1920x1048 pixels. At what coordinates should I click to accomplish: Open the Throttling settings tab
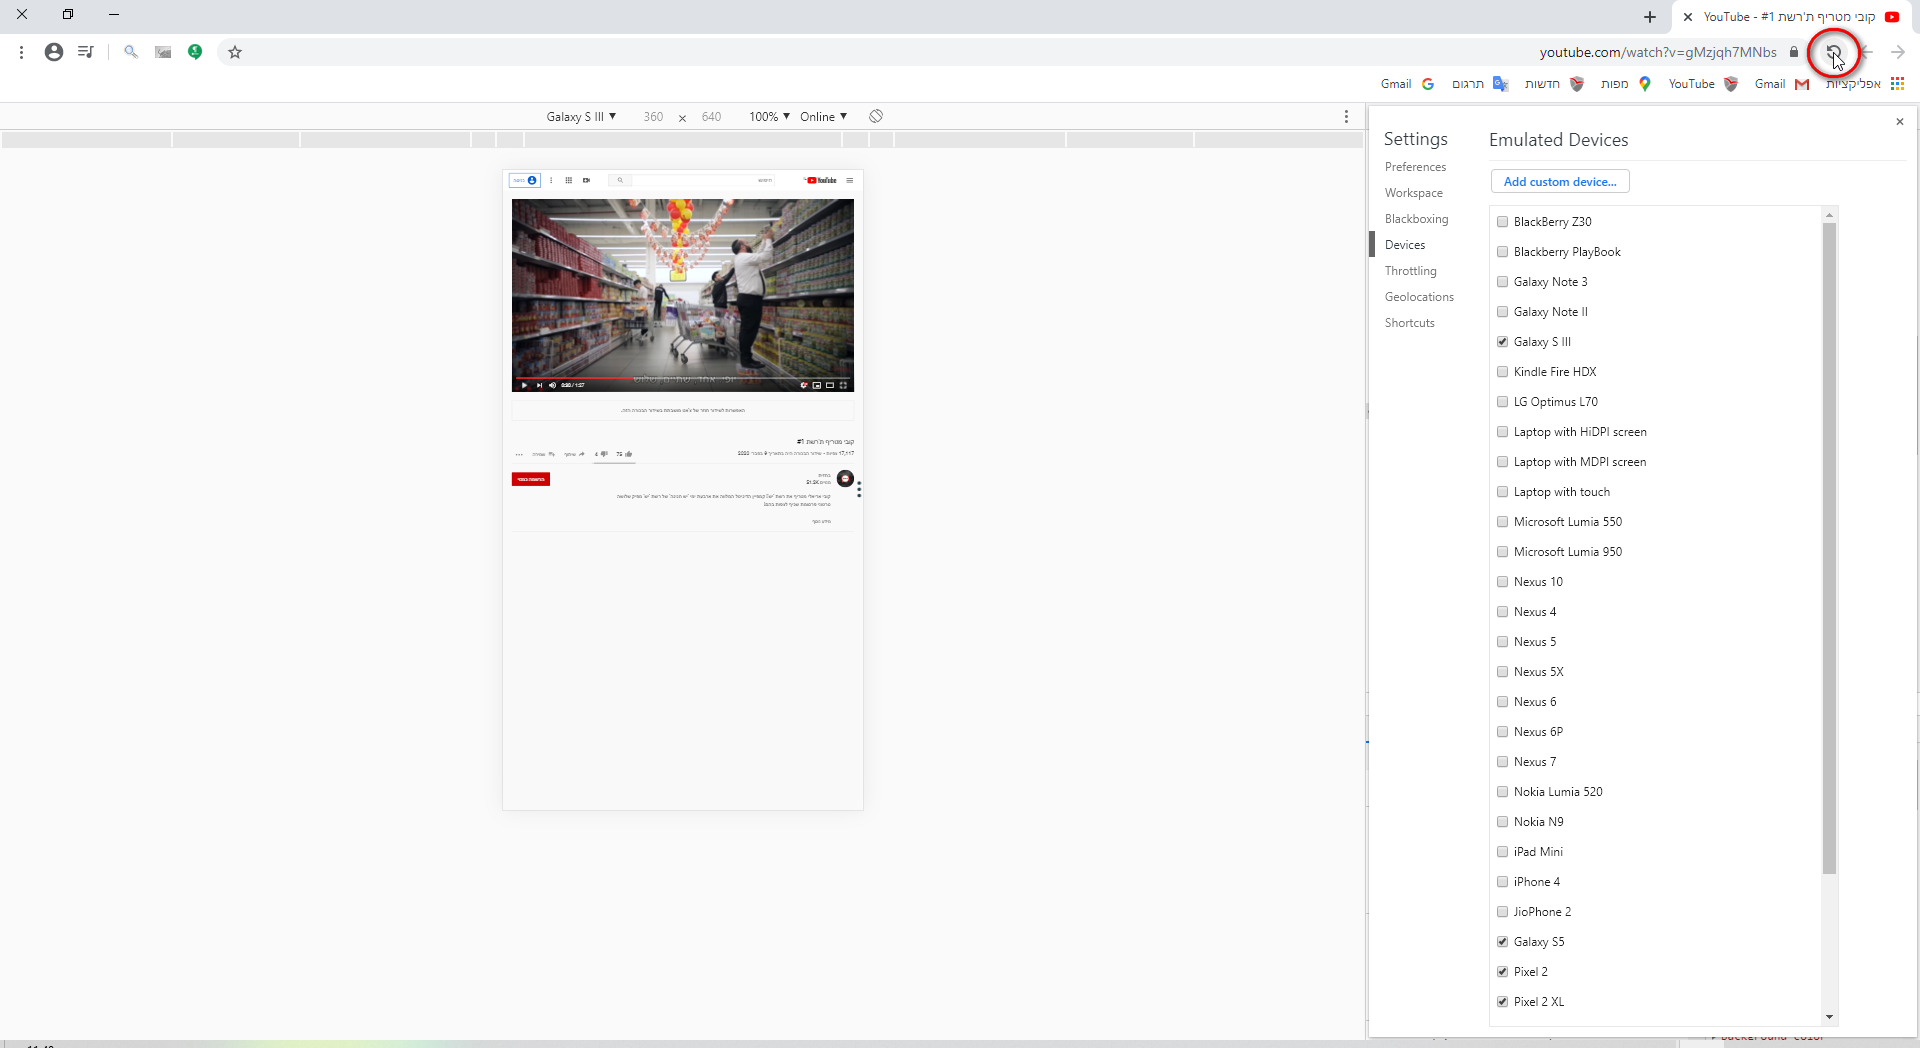pyautogui.click(x=1410, y=271)
